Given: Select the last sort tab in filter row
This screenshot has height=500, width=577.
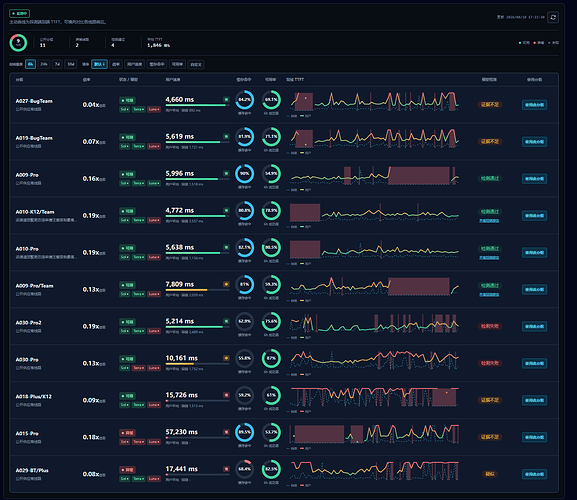Looking at the screenshot, I should click(x=196, y=64).
